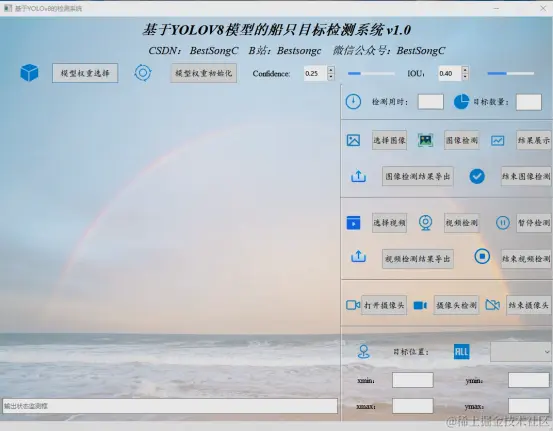
Task: Click the 结果展示 button
Action: [x=534, y=140]
